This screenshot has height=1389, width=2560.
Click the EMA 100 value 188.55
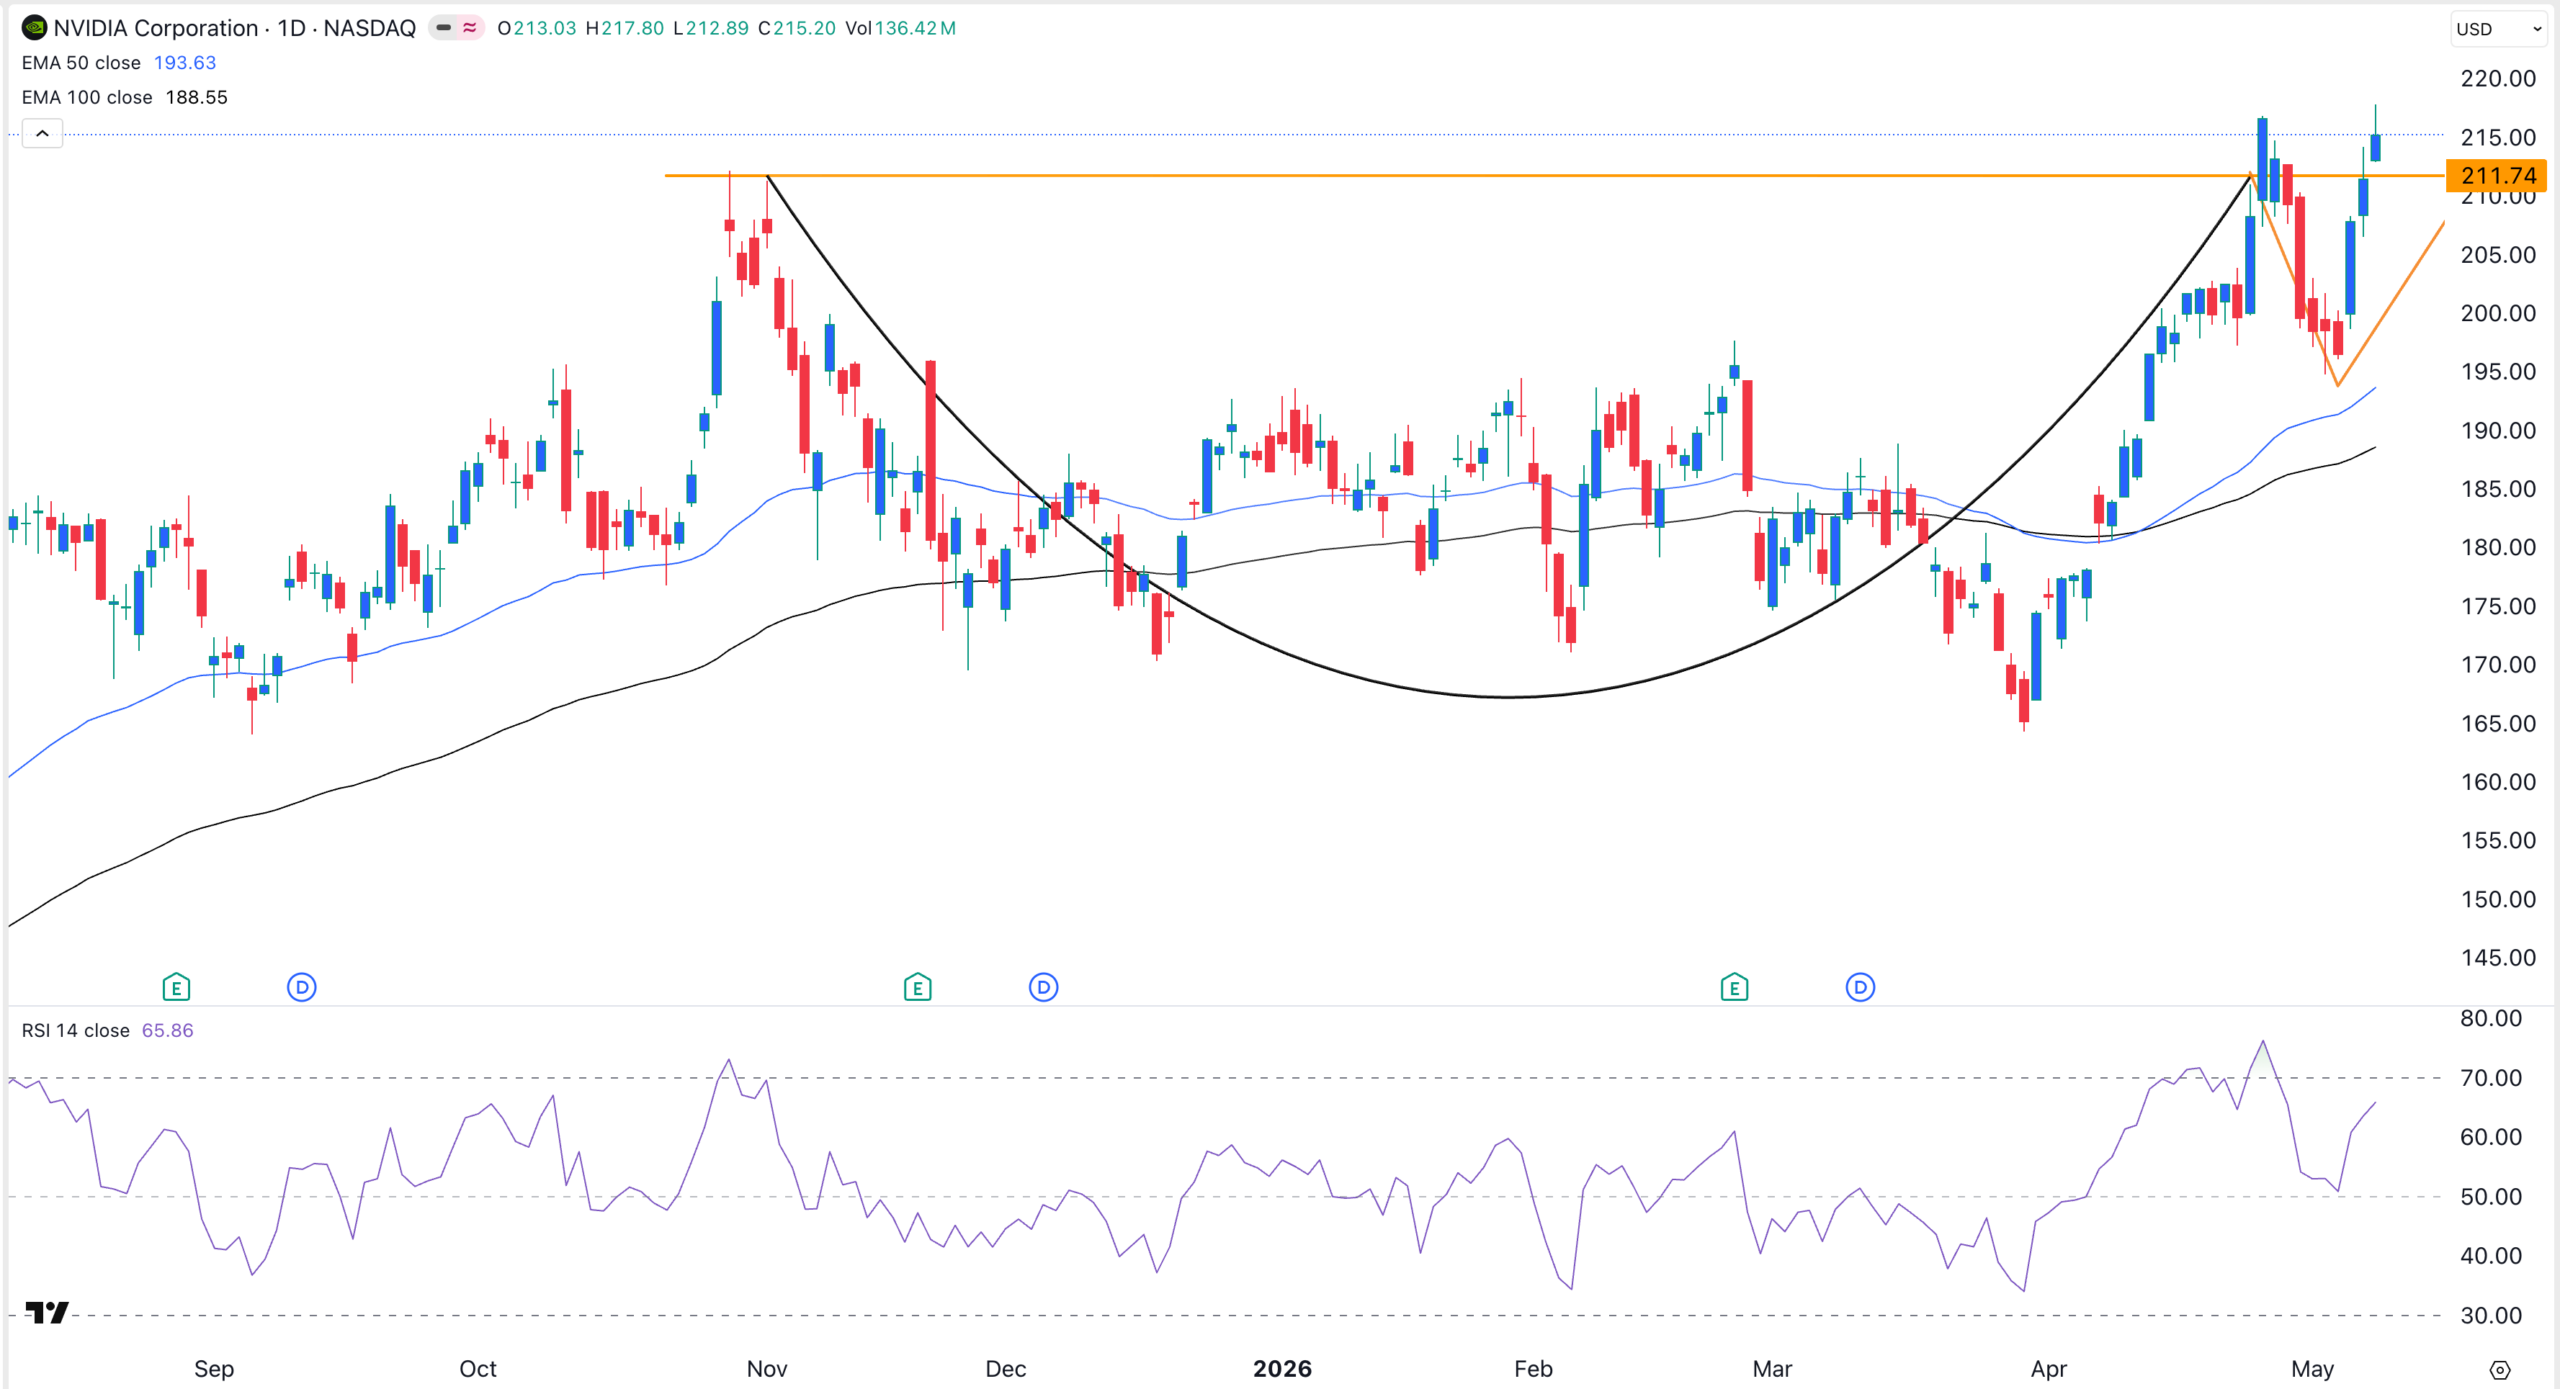pos(197,97)
